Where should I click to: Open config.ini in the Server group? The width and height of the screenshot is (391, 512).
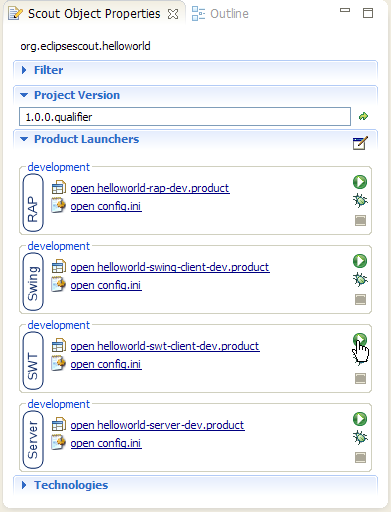coord(106,443)
